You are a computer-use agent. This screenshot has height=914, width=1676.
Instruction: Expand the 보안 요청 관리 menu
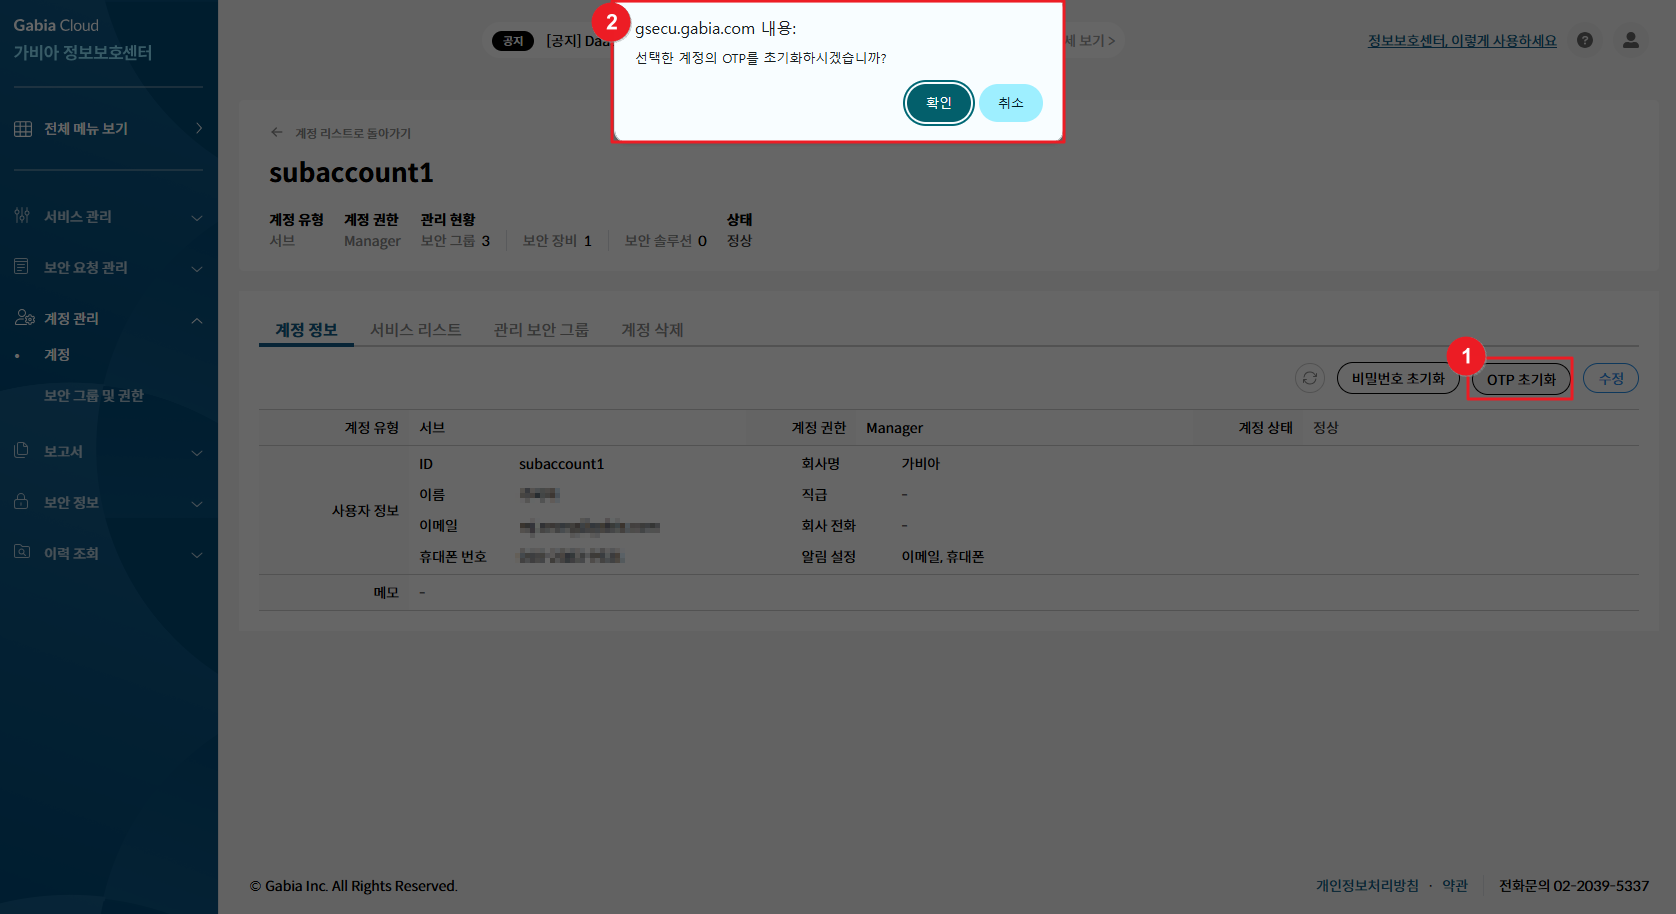(197, 268)
